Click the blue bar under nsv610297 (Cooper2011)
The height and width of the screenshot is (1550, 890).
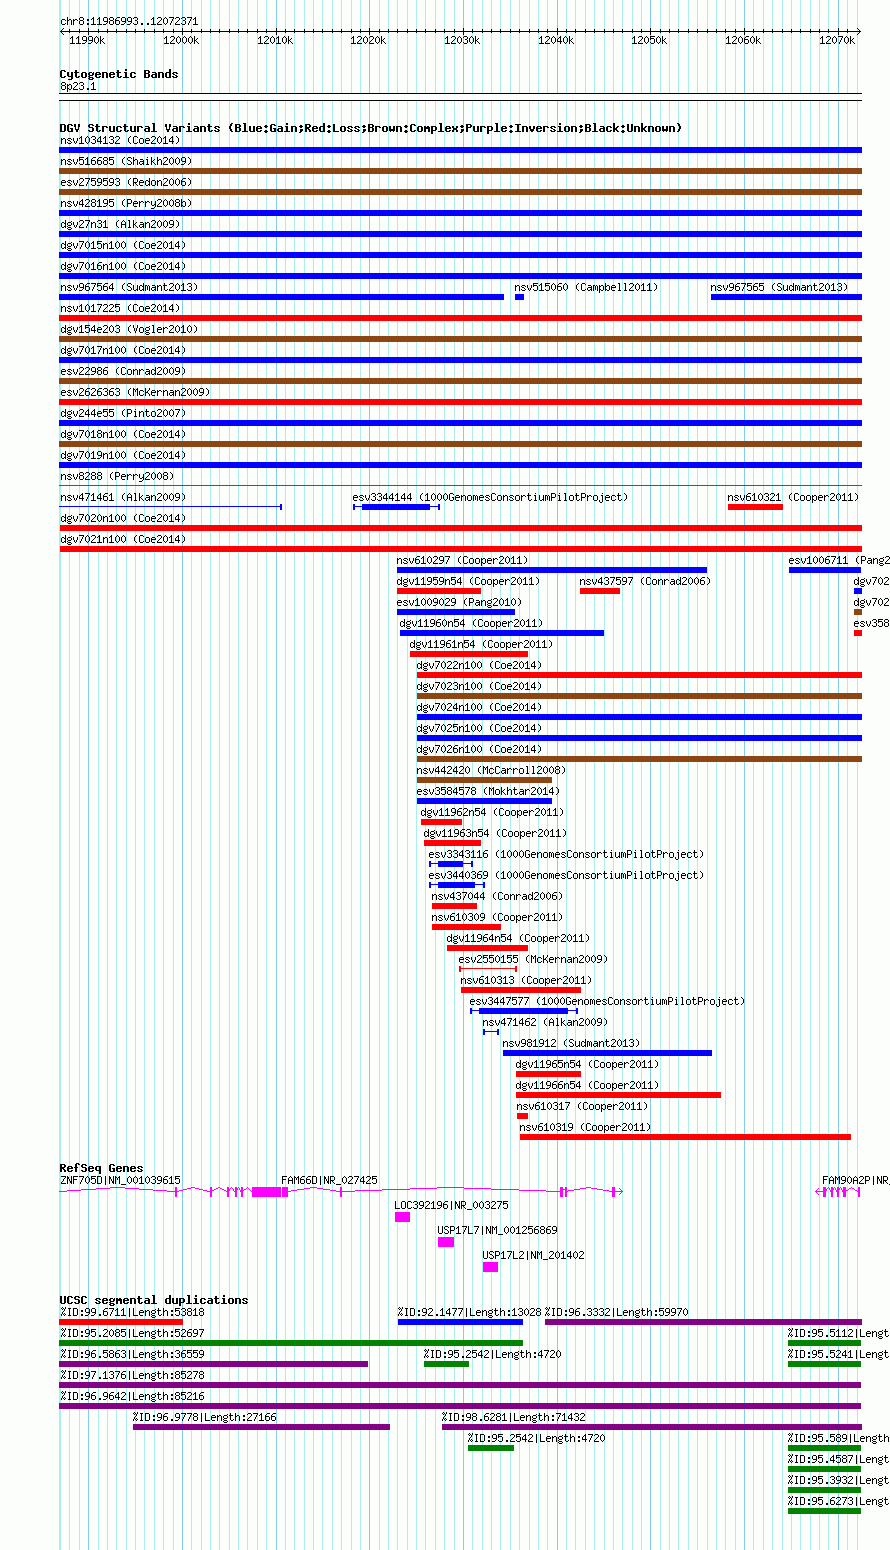(x=552, y=570)
